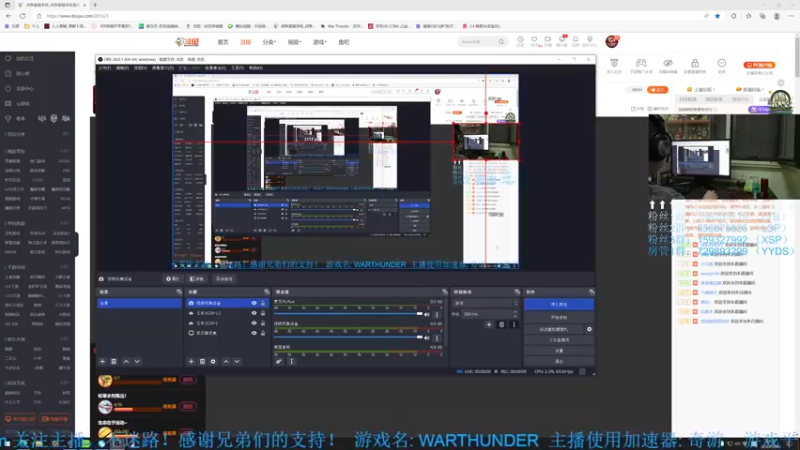The height and width of the screenshot is (450, 800).
Task: Move source down with arrow in Sources panel
Action: [x=237, y=361]
